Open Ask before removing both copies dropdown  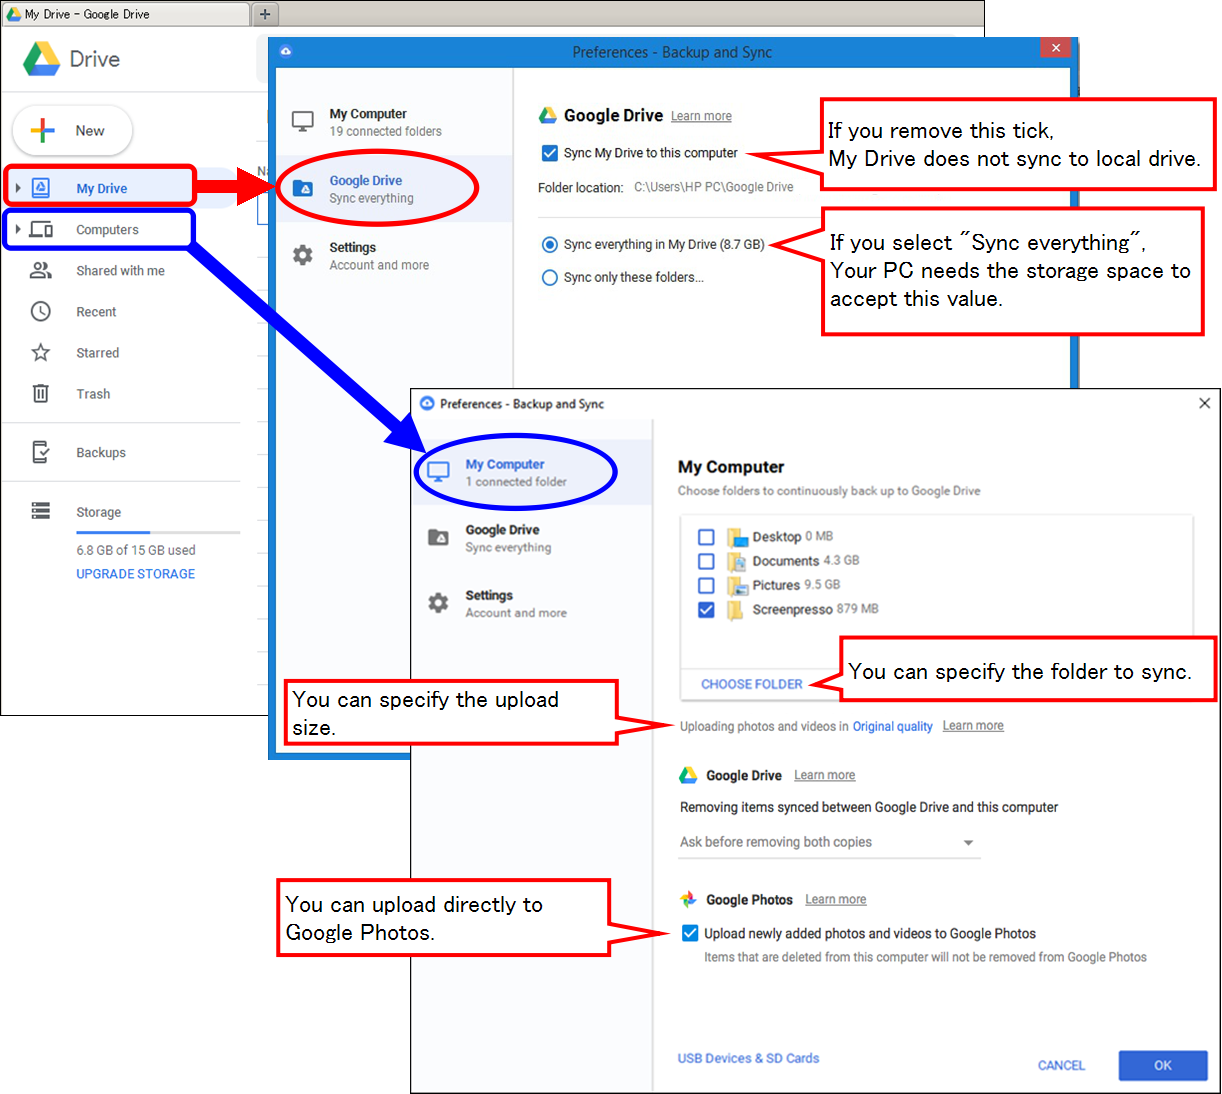point(829,842)
